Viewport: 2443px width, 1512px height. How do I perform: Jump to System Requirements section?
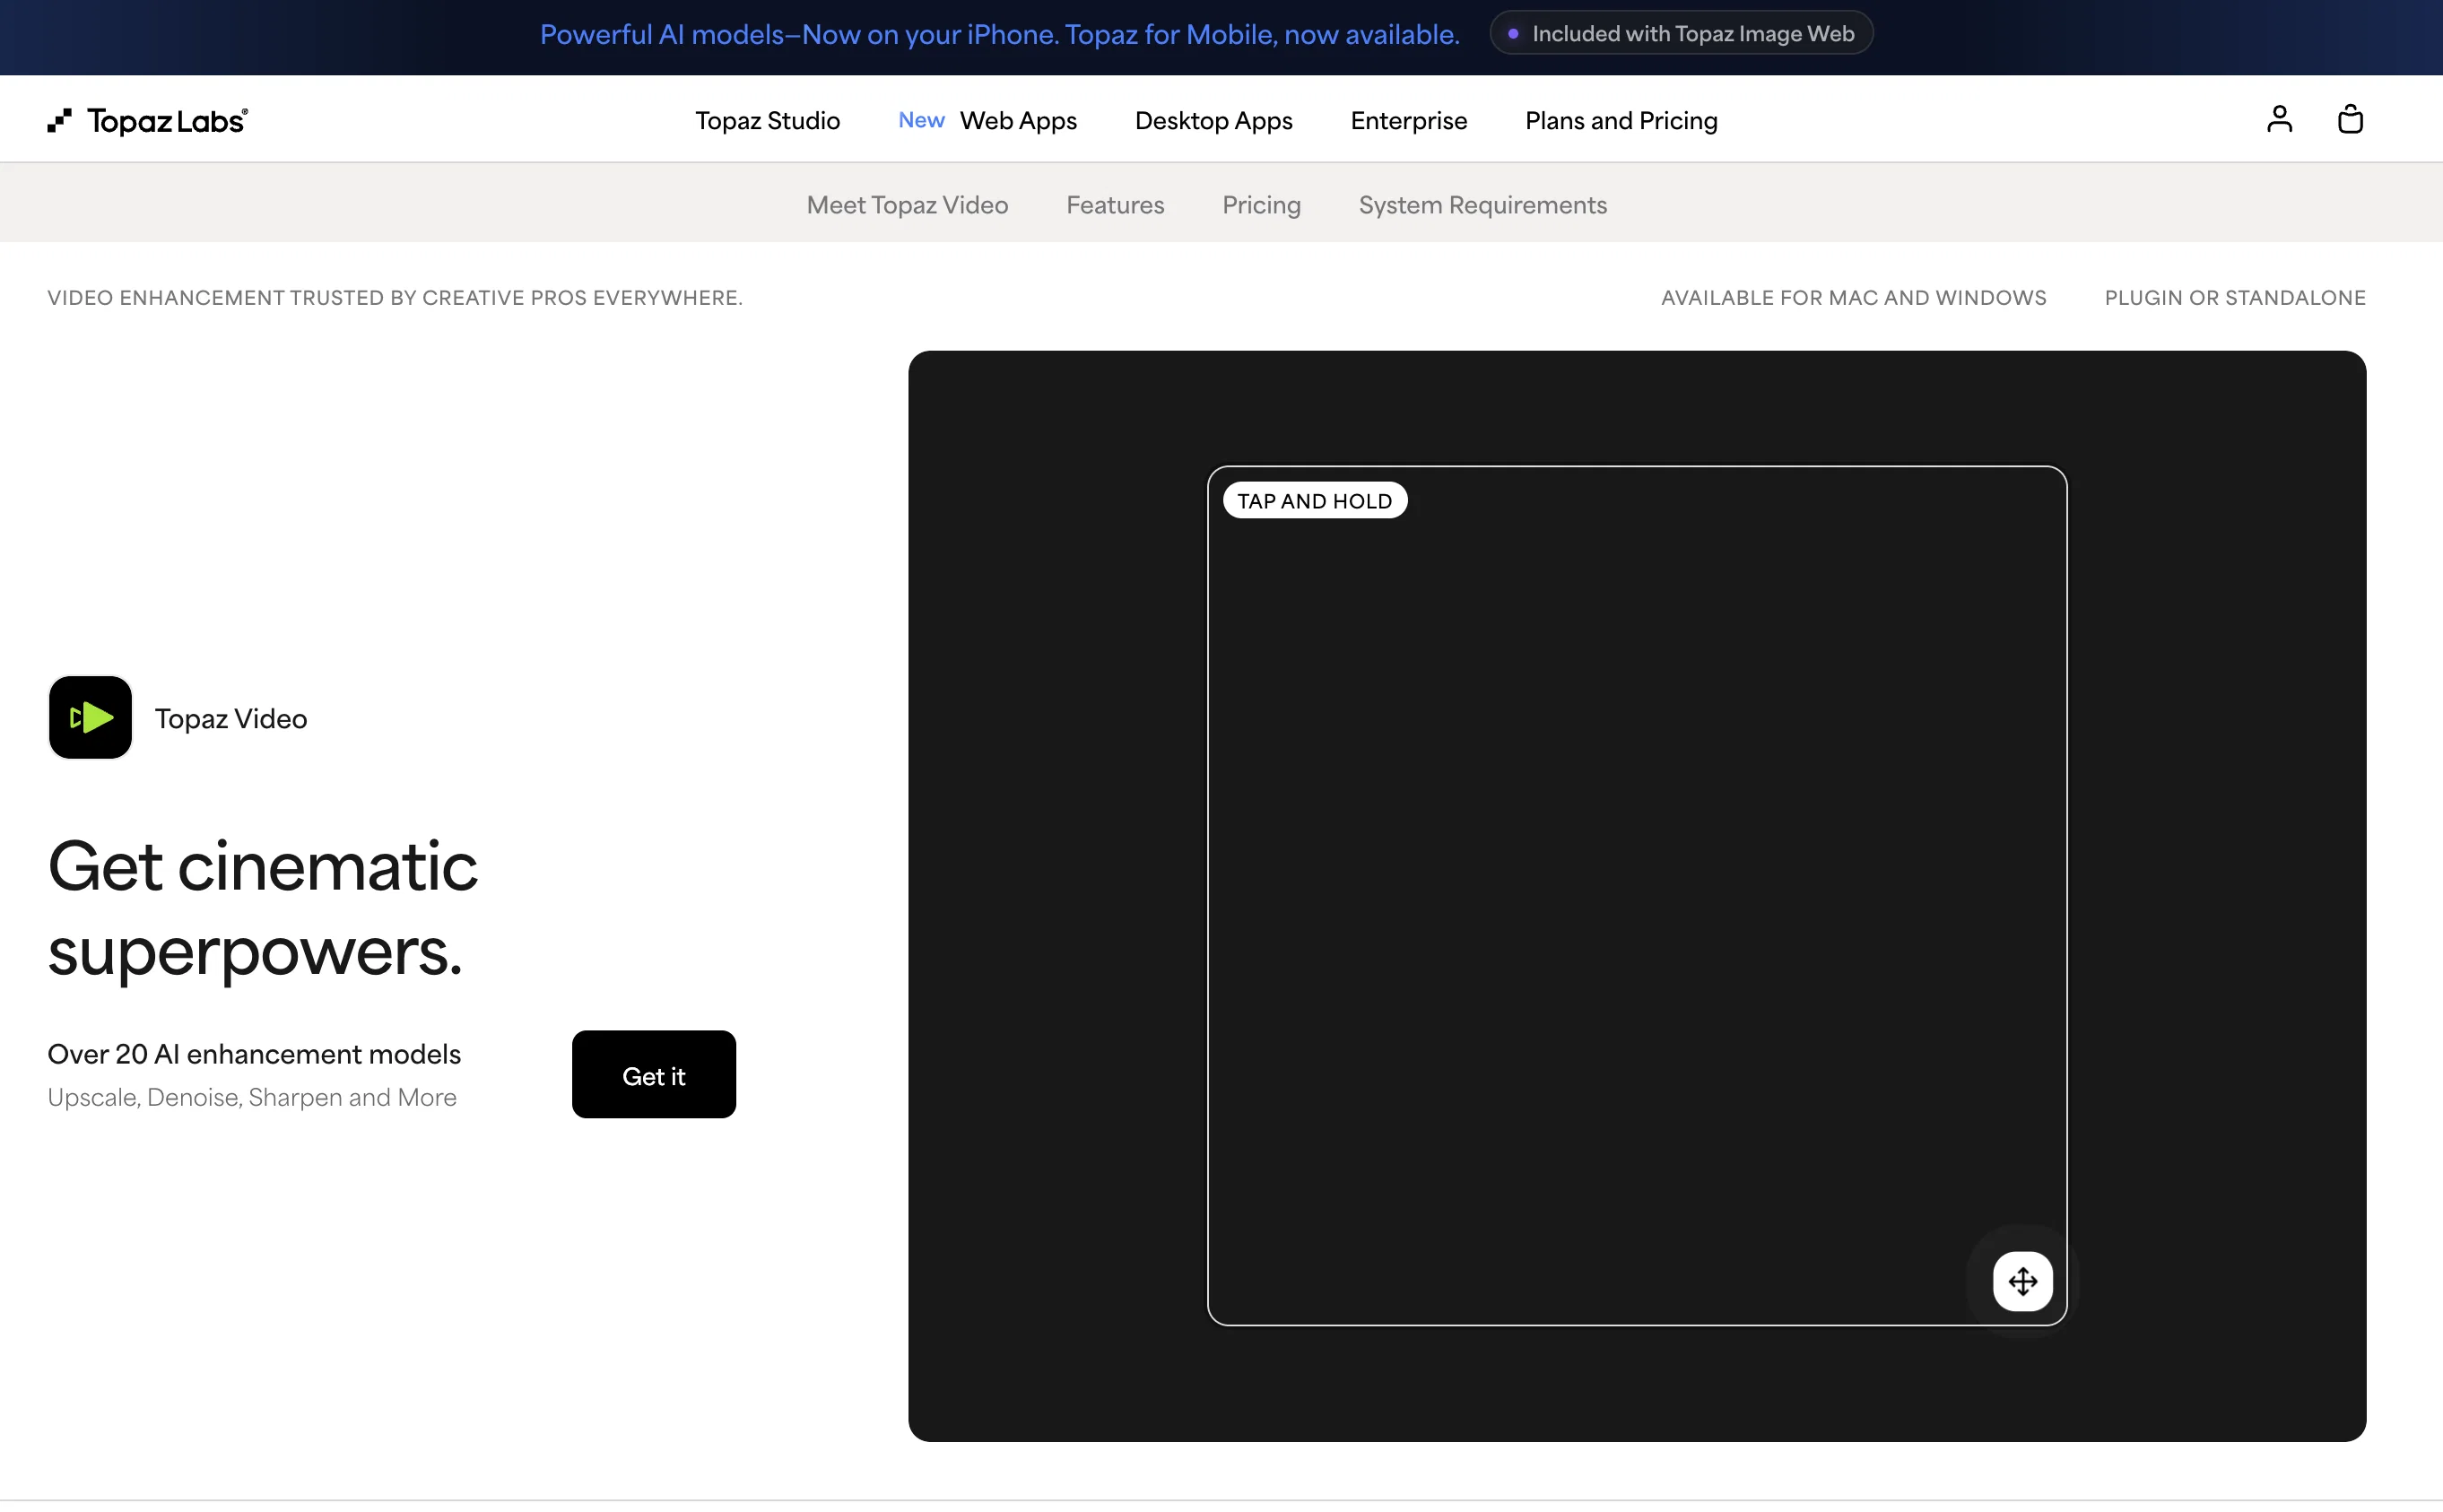point(1482,205)
